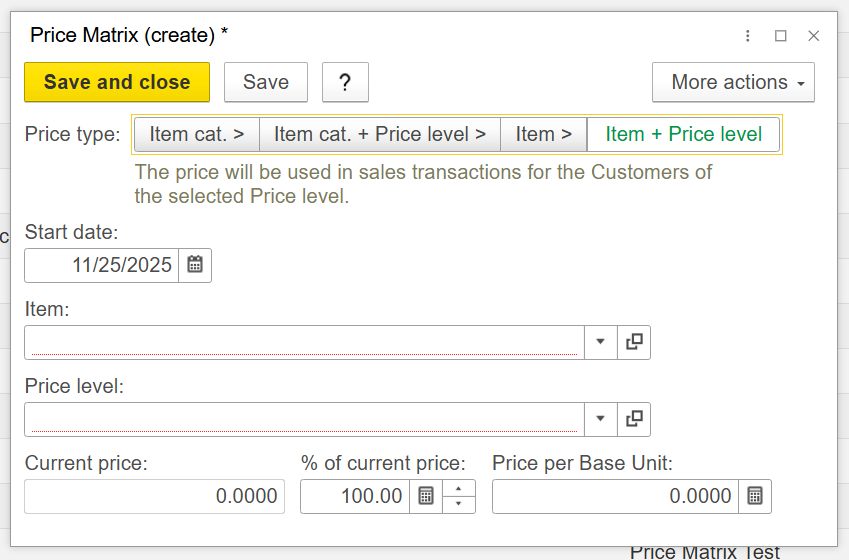
Task: Open the Start date calendar picker
Action: (195, 265)
